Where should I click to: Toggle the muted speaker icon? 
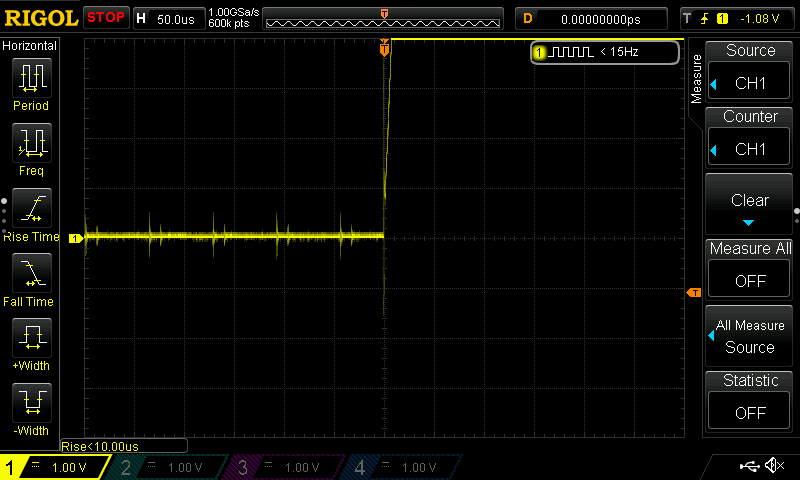(x=774, y=466)
